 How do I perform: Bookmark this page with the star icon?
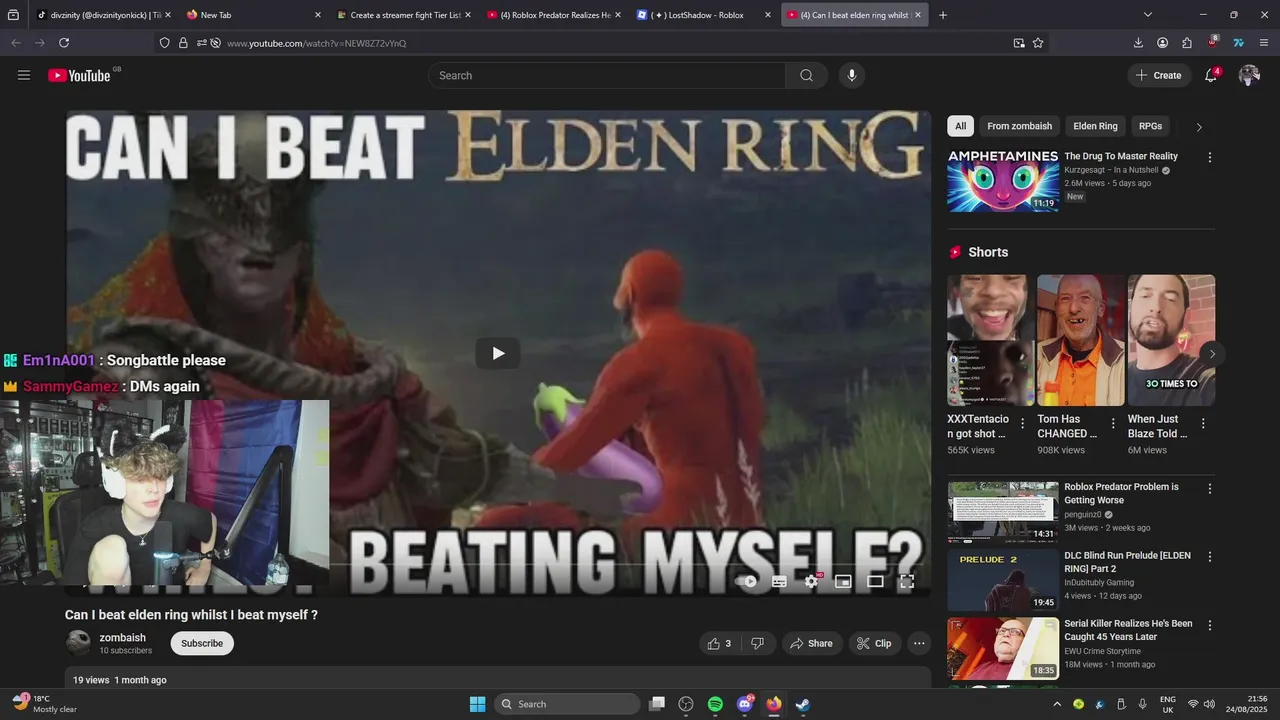tap(1038, 43)
